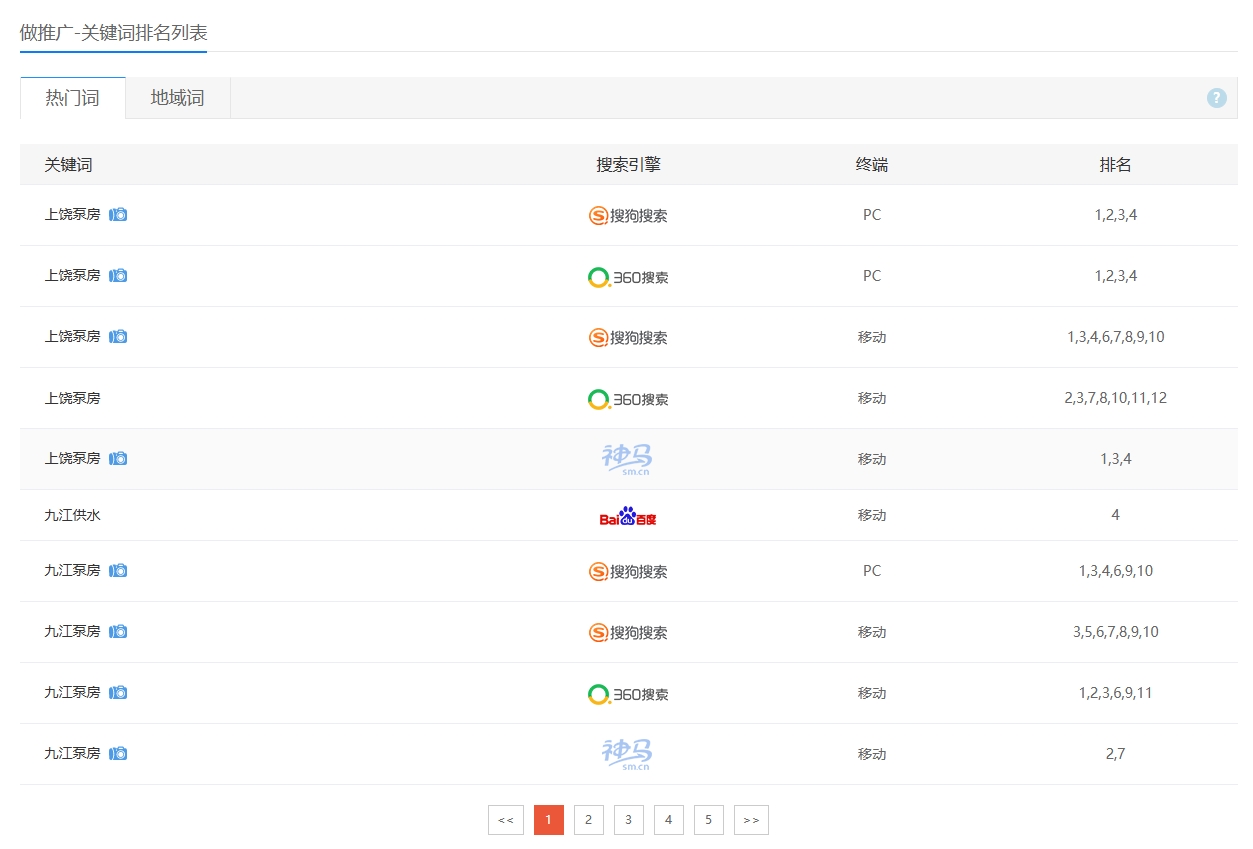Screen dimensions: 1253x849
Task: Click camera icon in 九江泵房 搜狗搜索 移动 row
Action: [x=118, y=631]
